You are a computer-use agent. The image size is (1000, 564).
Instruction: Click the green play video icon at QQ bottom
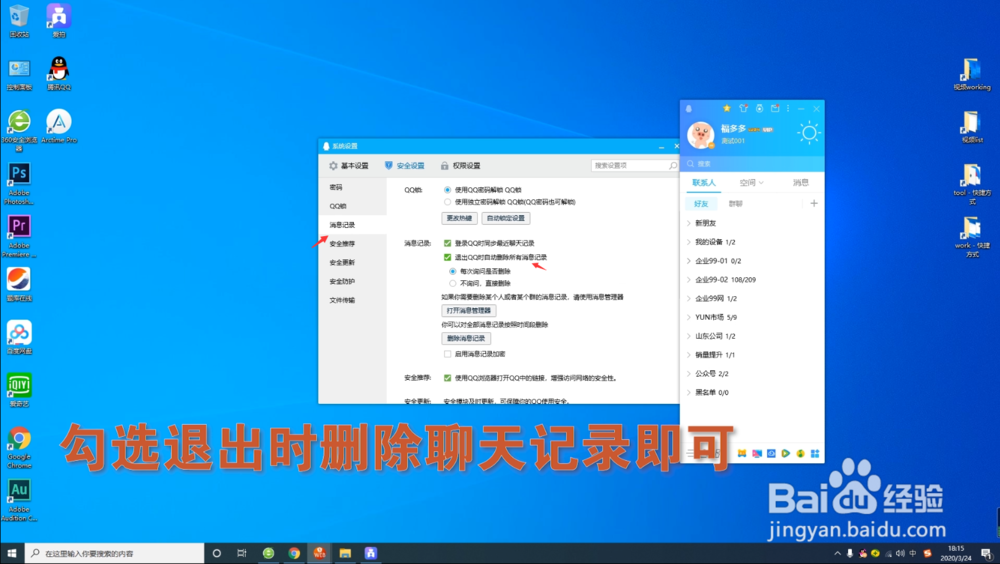coord(786,453)
